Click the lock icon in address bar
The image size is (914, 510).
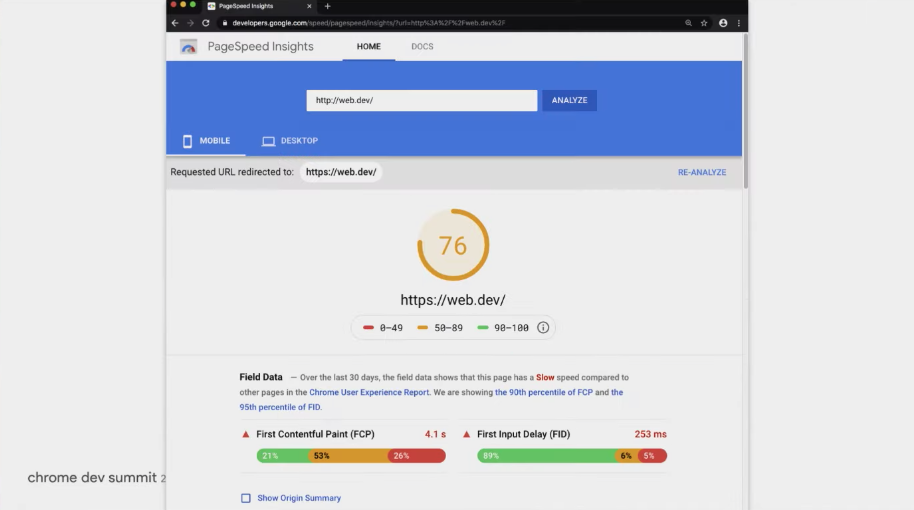point(224,23)
